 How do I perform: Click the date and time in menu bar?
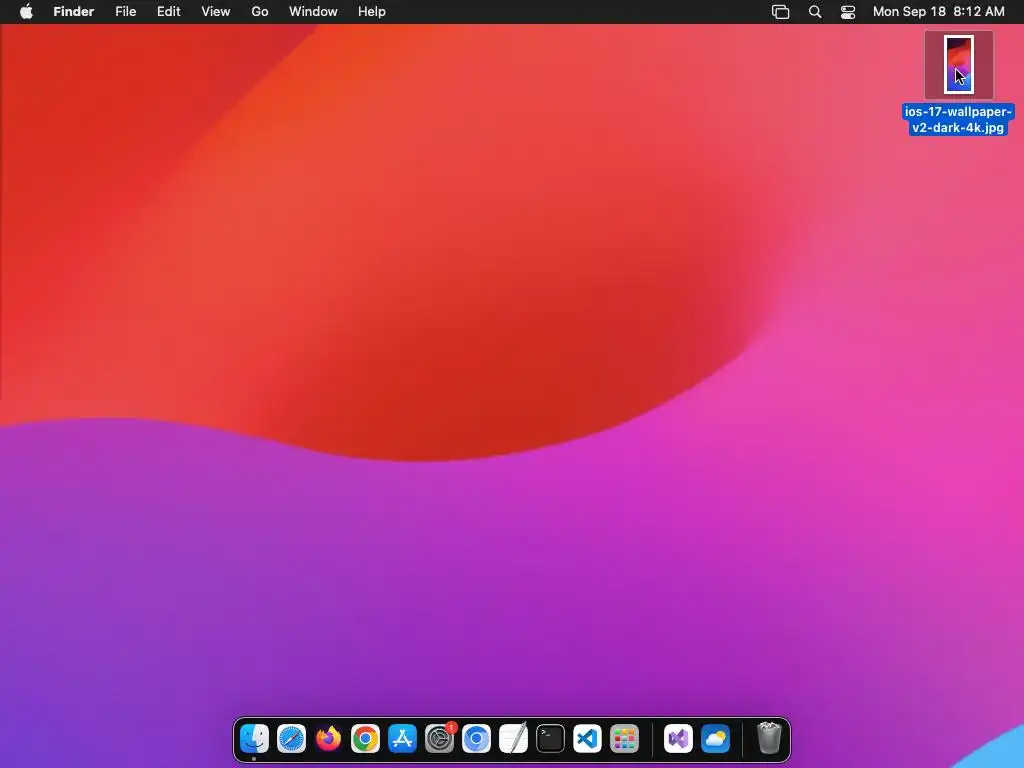coord(938,12)
